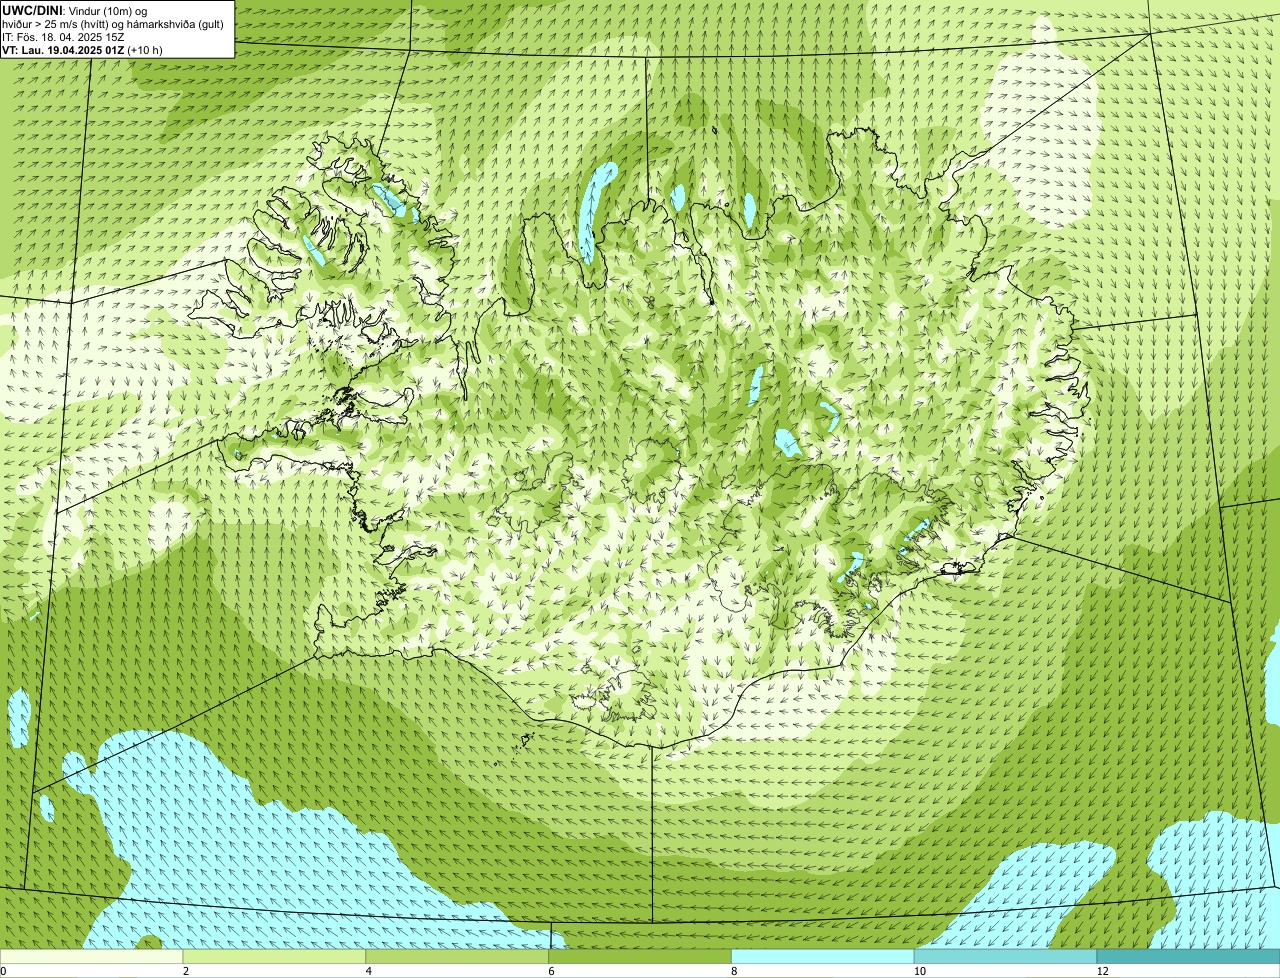The height and width of the screenshot is (978, 1280).
Task: Select the aqua 10–12 colorbar segment
Action: [1006, 957]
